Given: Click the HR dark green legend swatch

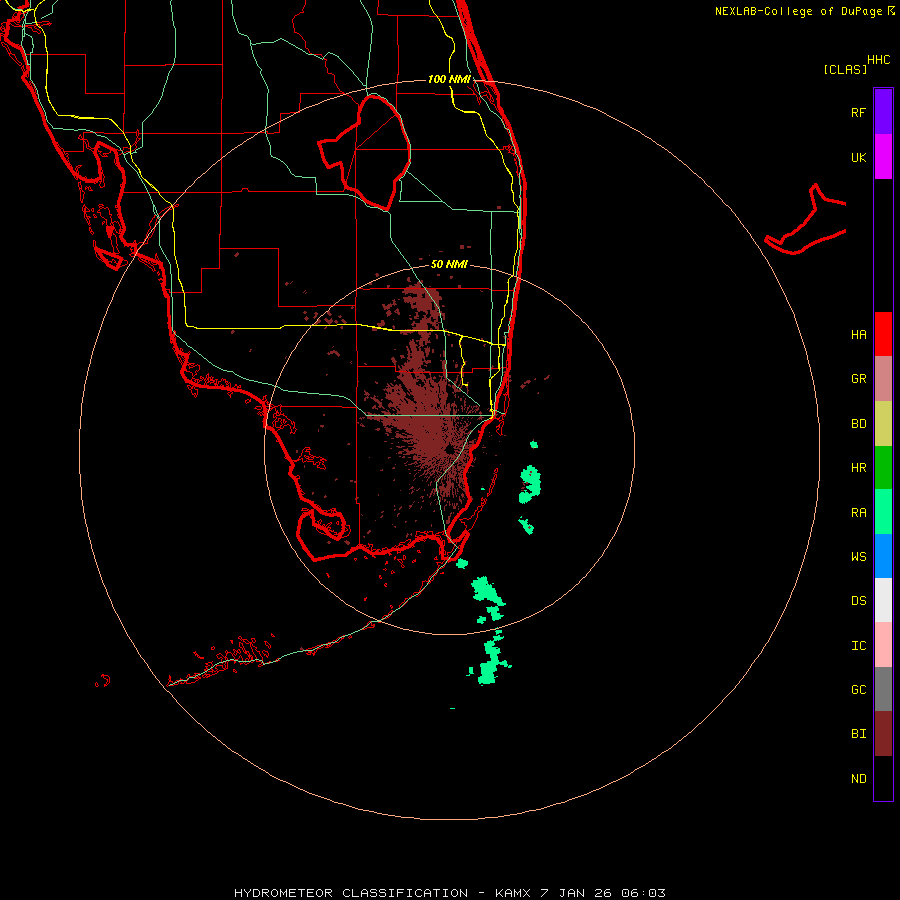Looking at the screenshot, I should [x=883, y=468].
